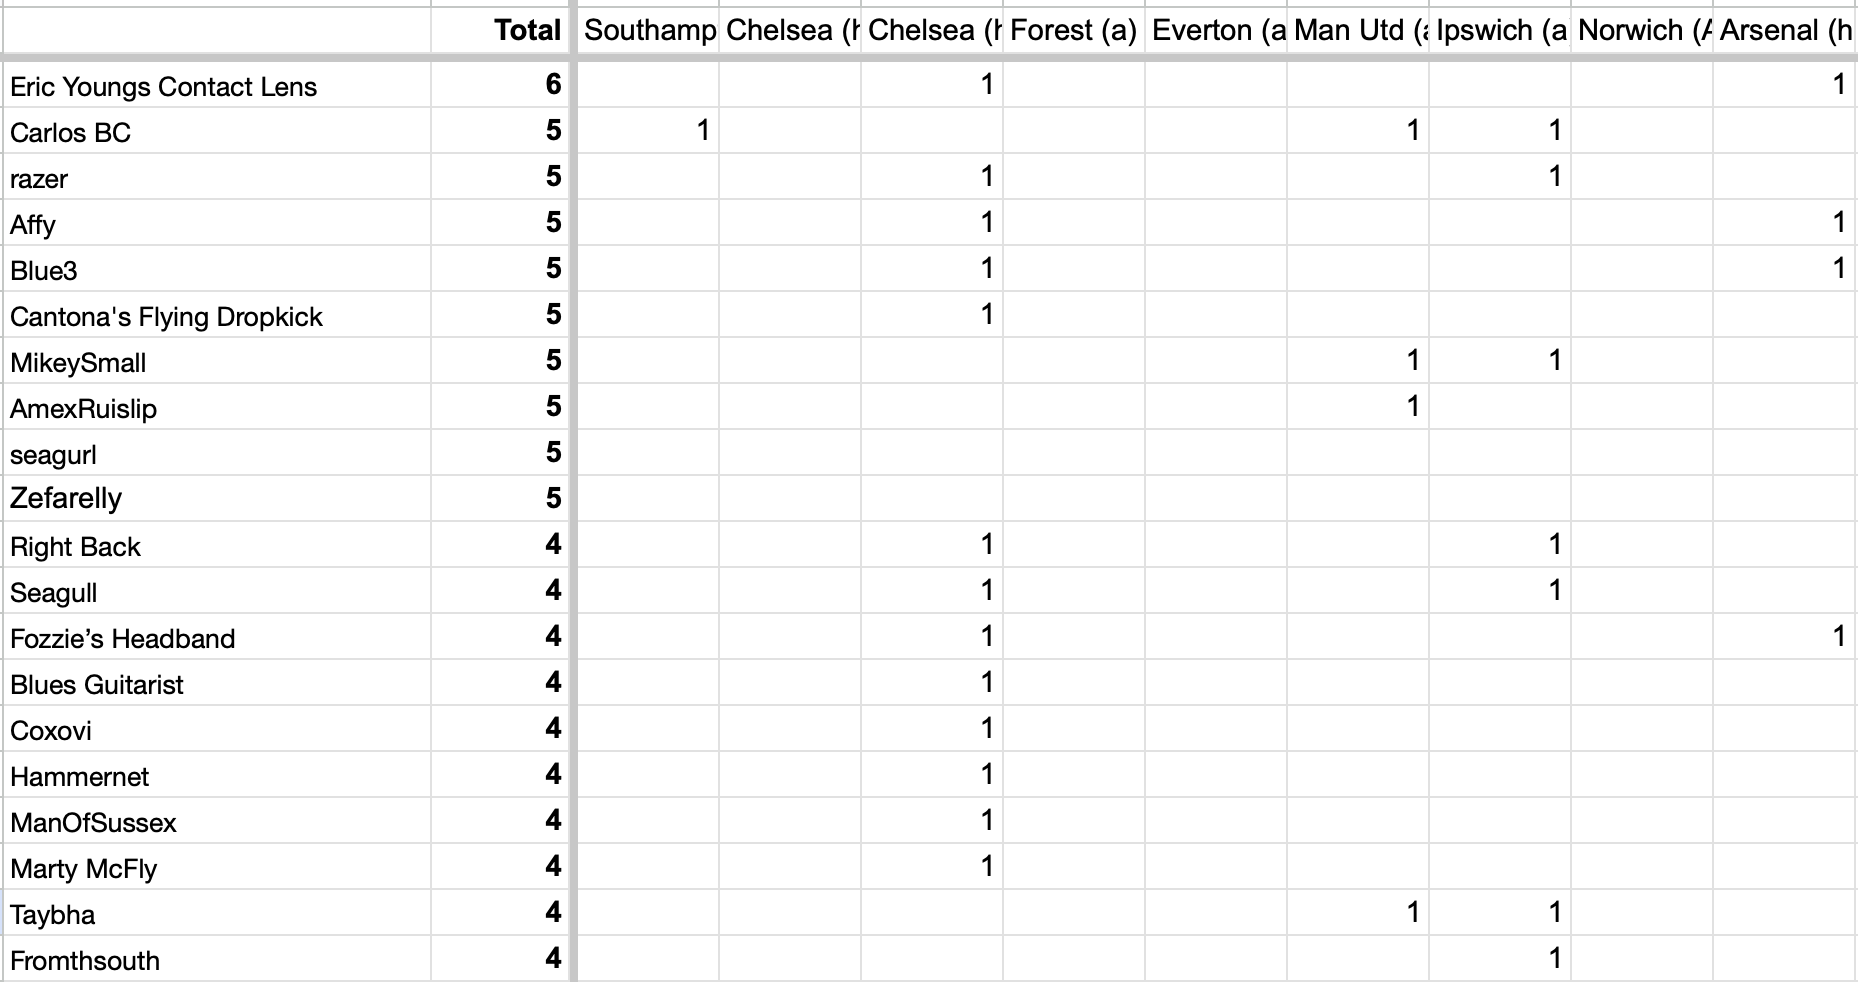
Task: Select the Blues Guitarist name cell
Action: tap(217, 683)
